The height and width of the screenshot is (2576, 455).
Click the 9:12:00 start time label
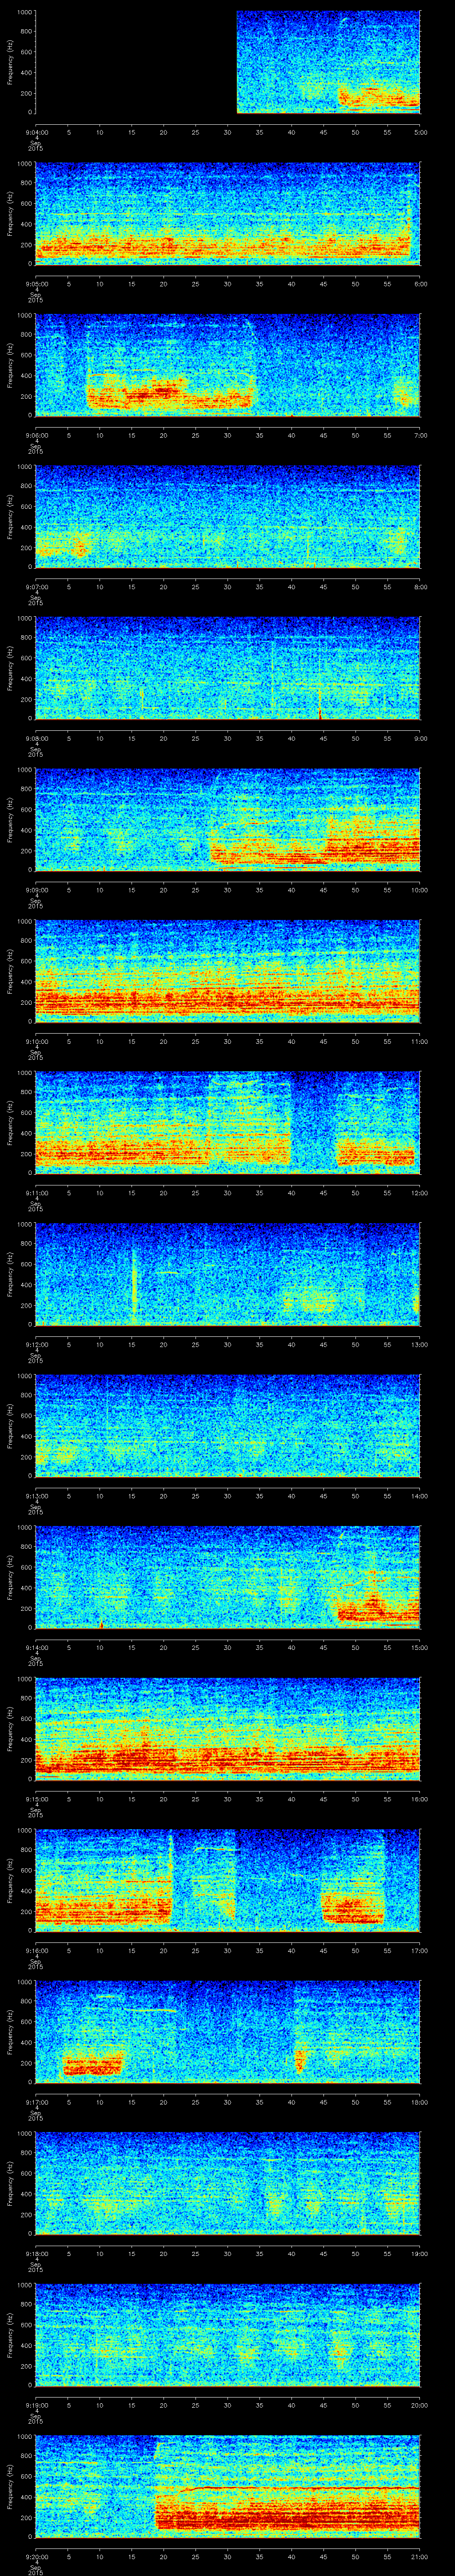pyautogui.click(x=36, y=1344)
